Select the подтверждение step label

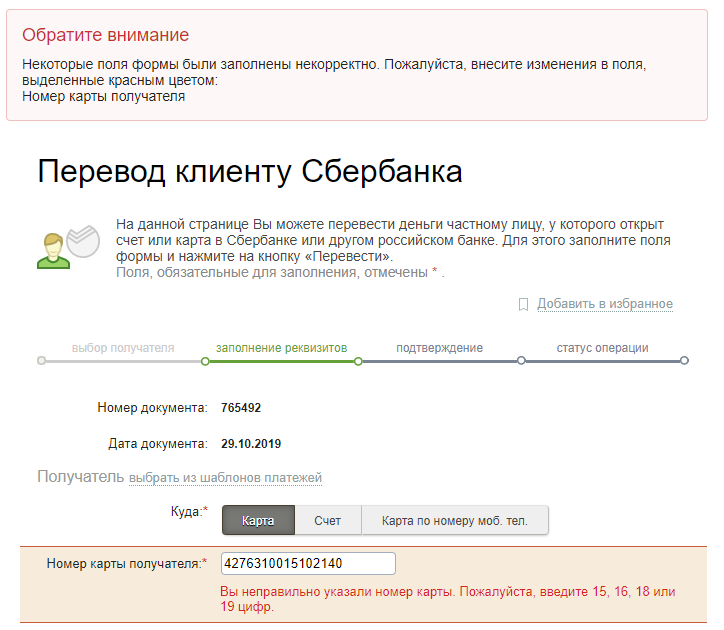(440, 348)
